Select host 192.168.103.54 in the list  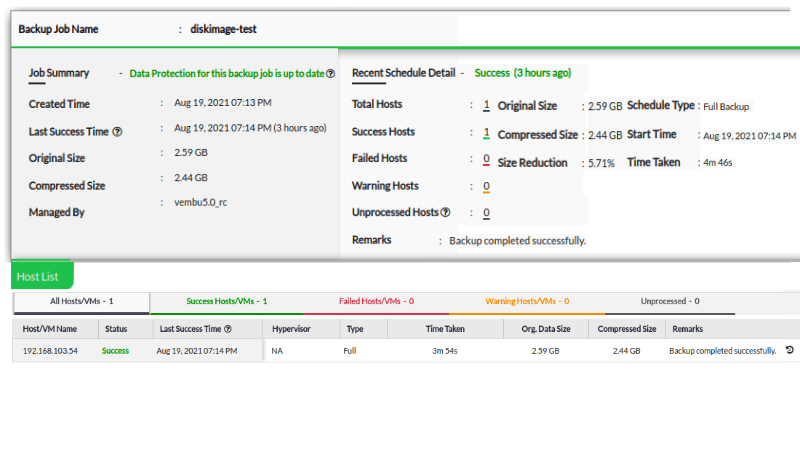(51, 351)
